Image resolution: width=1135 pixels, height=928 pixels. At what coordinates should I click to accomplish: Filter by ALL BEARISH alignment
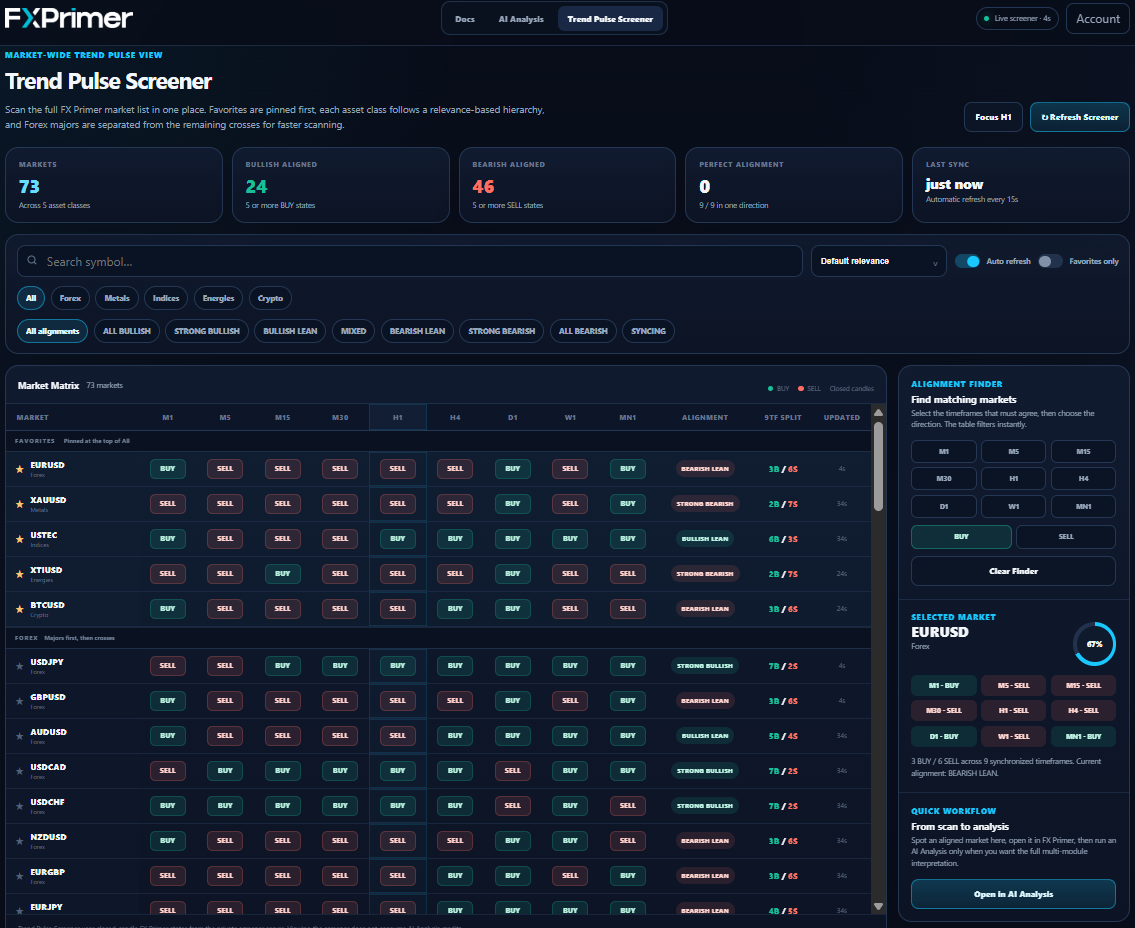coord(583,331)
